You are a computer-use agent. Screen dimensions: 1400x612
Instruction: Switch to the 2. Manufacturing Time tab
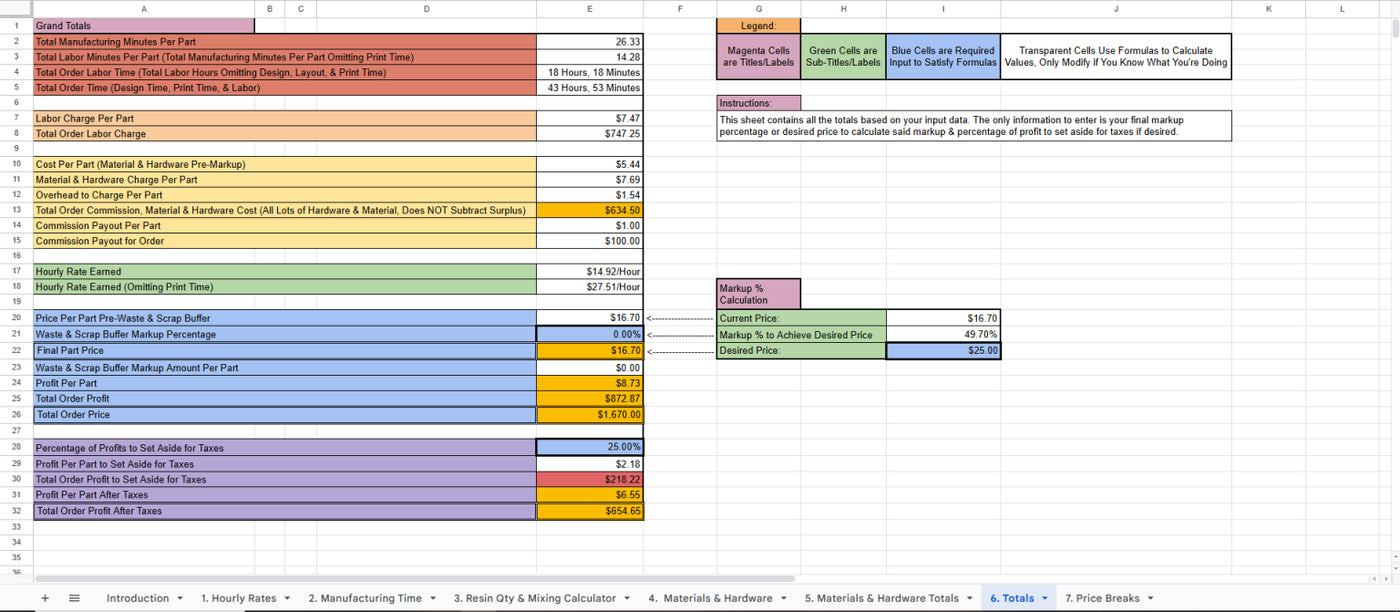(x=364, y=598)
